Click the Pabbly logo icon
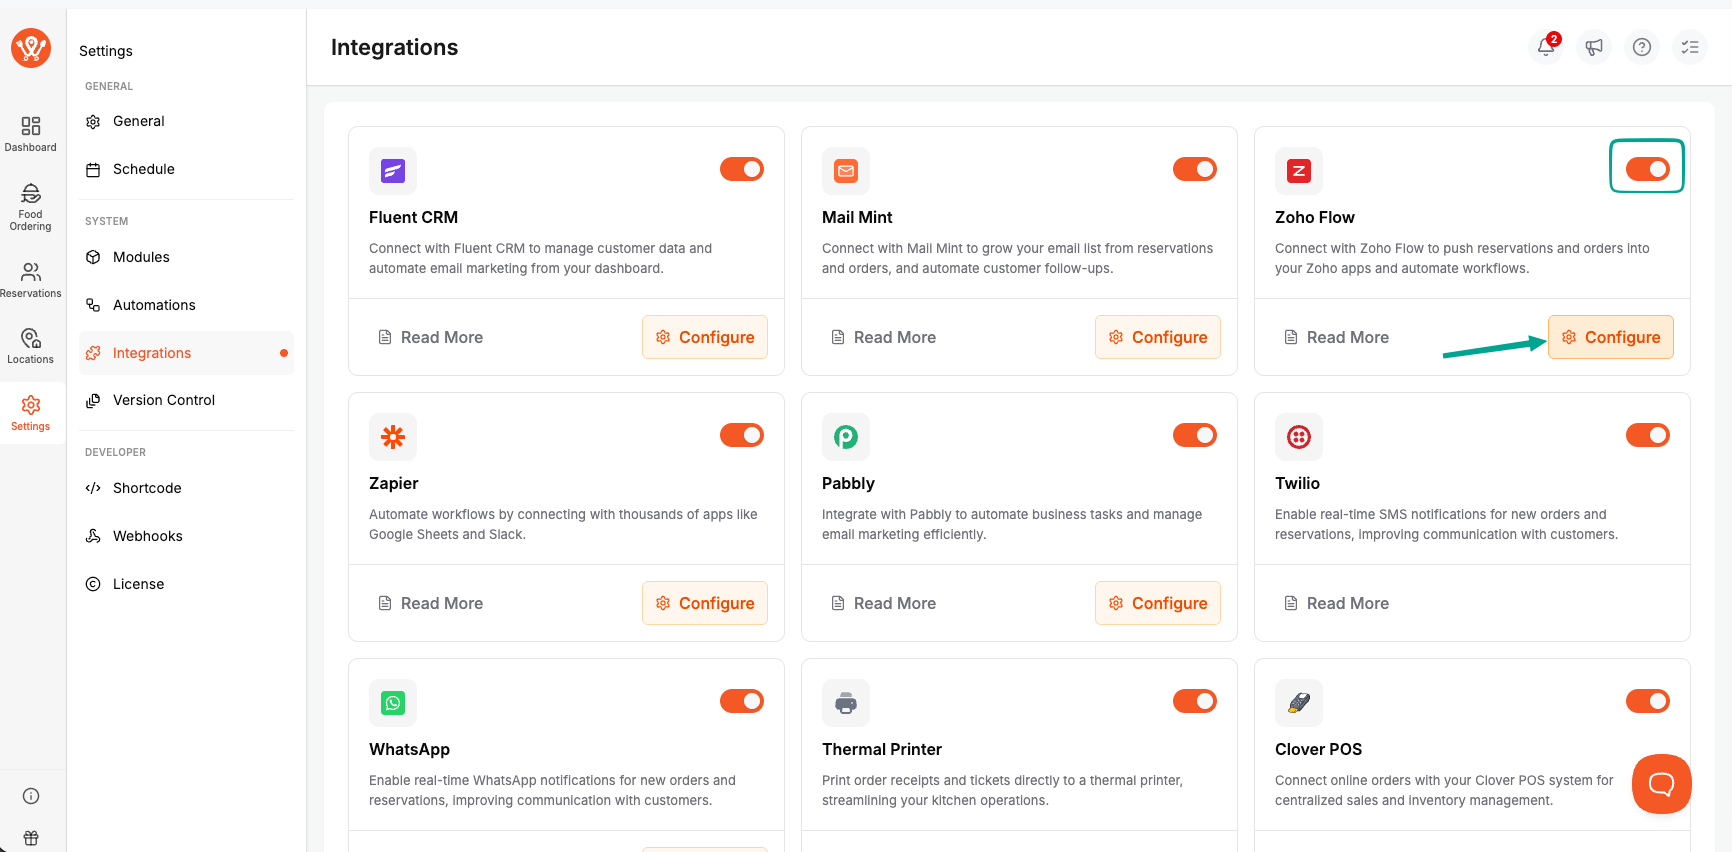The image size is (1732, 852). coord(846,437)
